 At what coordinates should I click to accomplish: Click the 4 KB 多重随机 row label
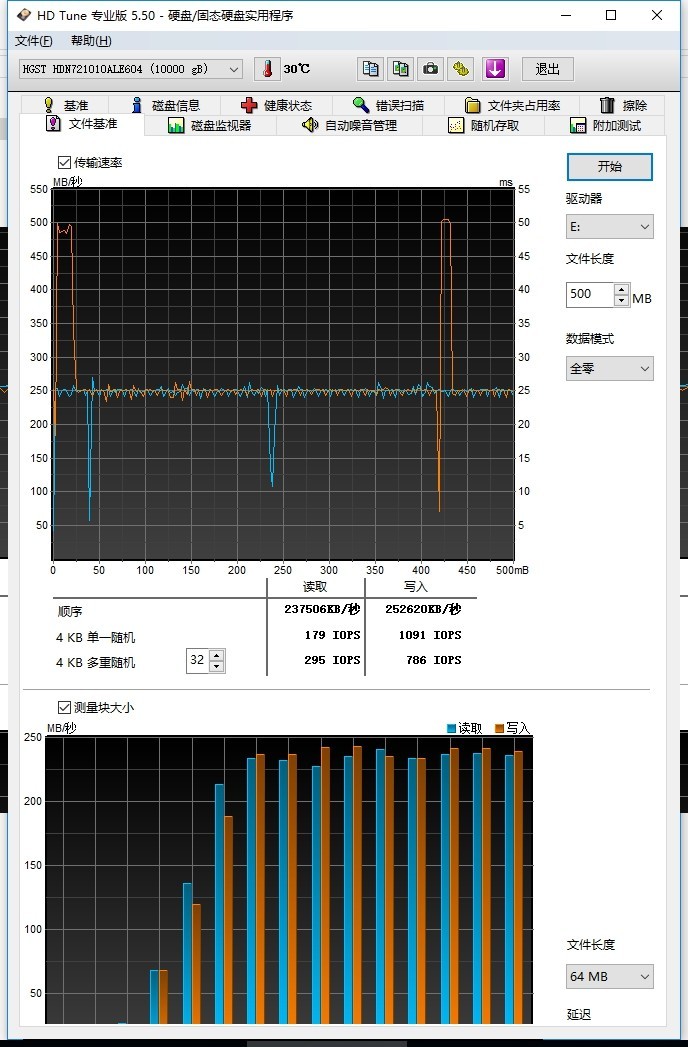(95, 662)
